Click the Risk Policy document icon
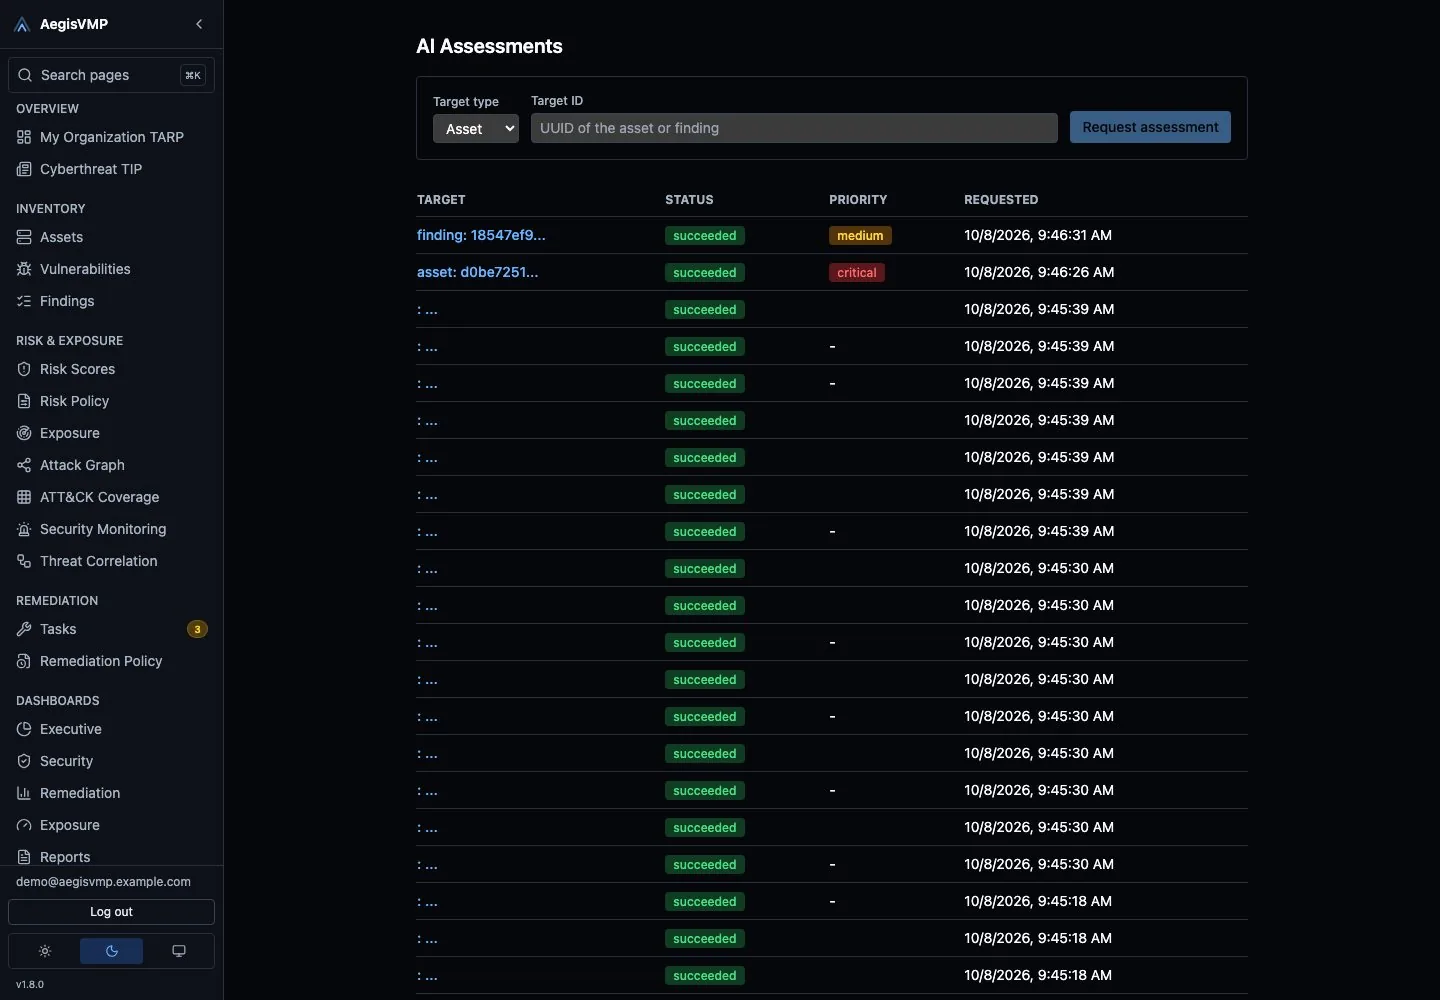This screenshot has height=1000, width=1440. tap(24, 401)
